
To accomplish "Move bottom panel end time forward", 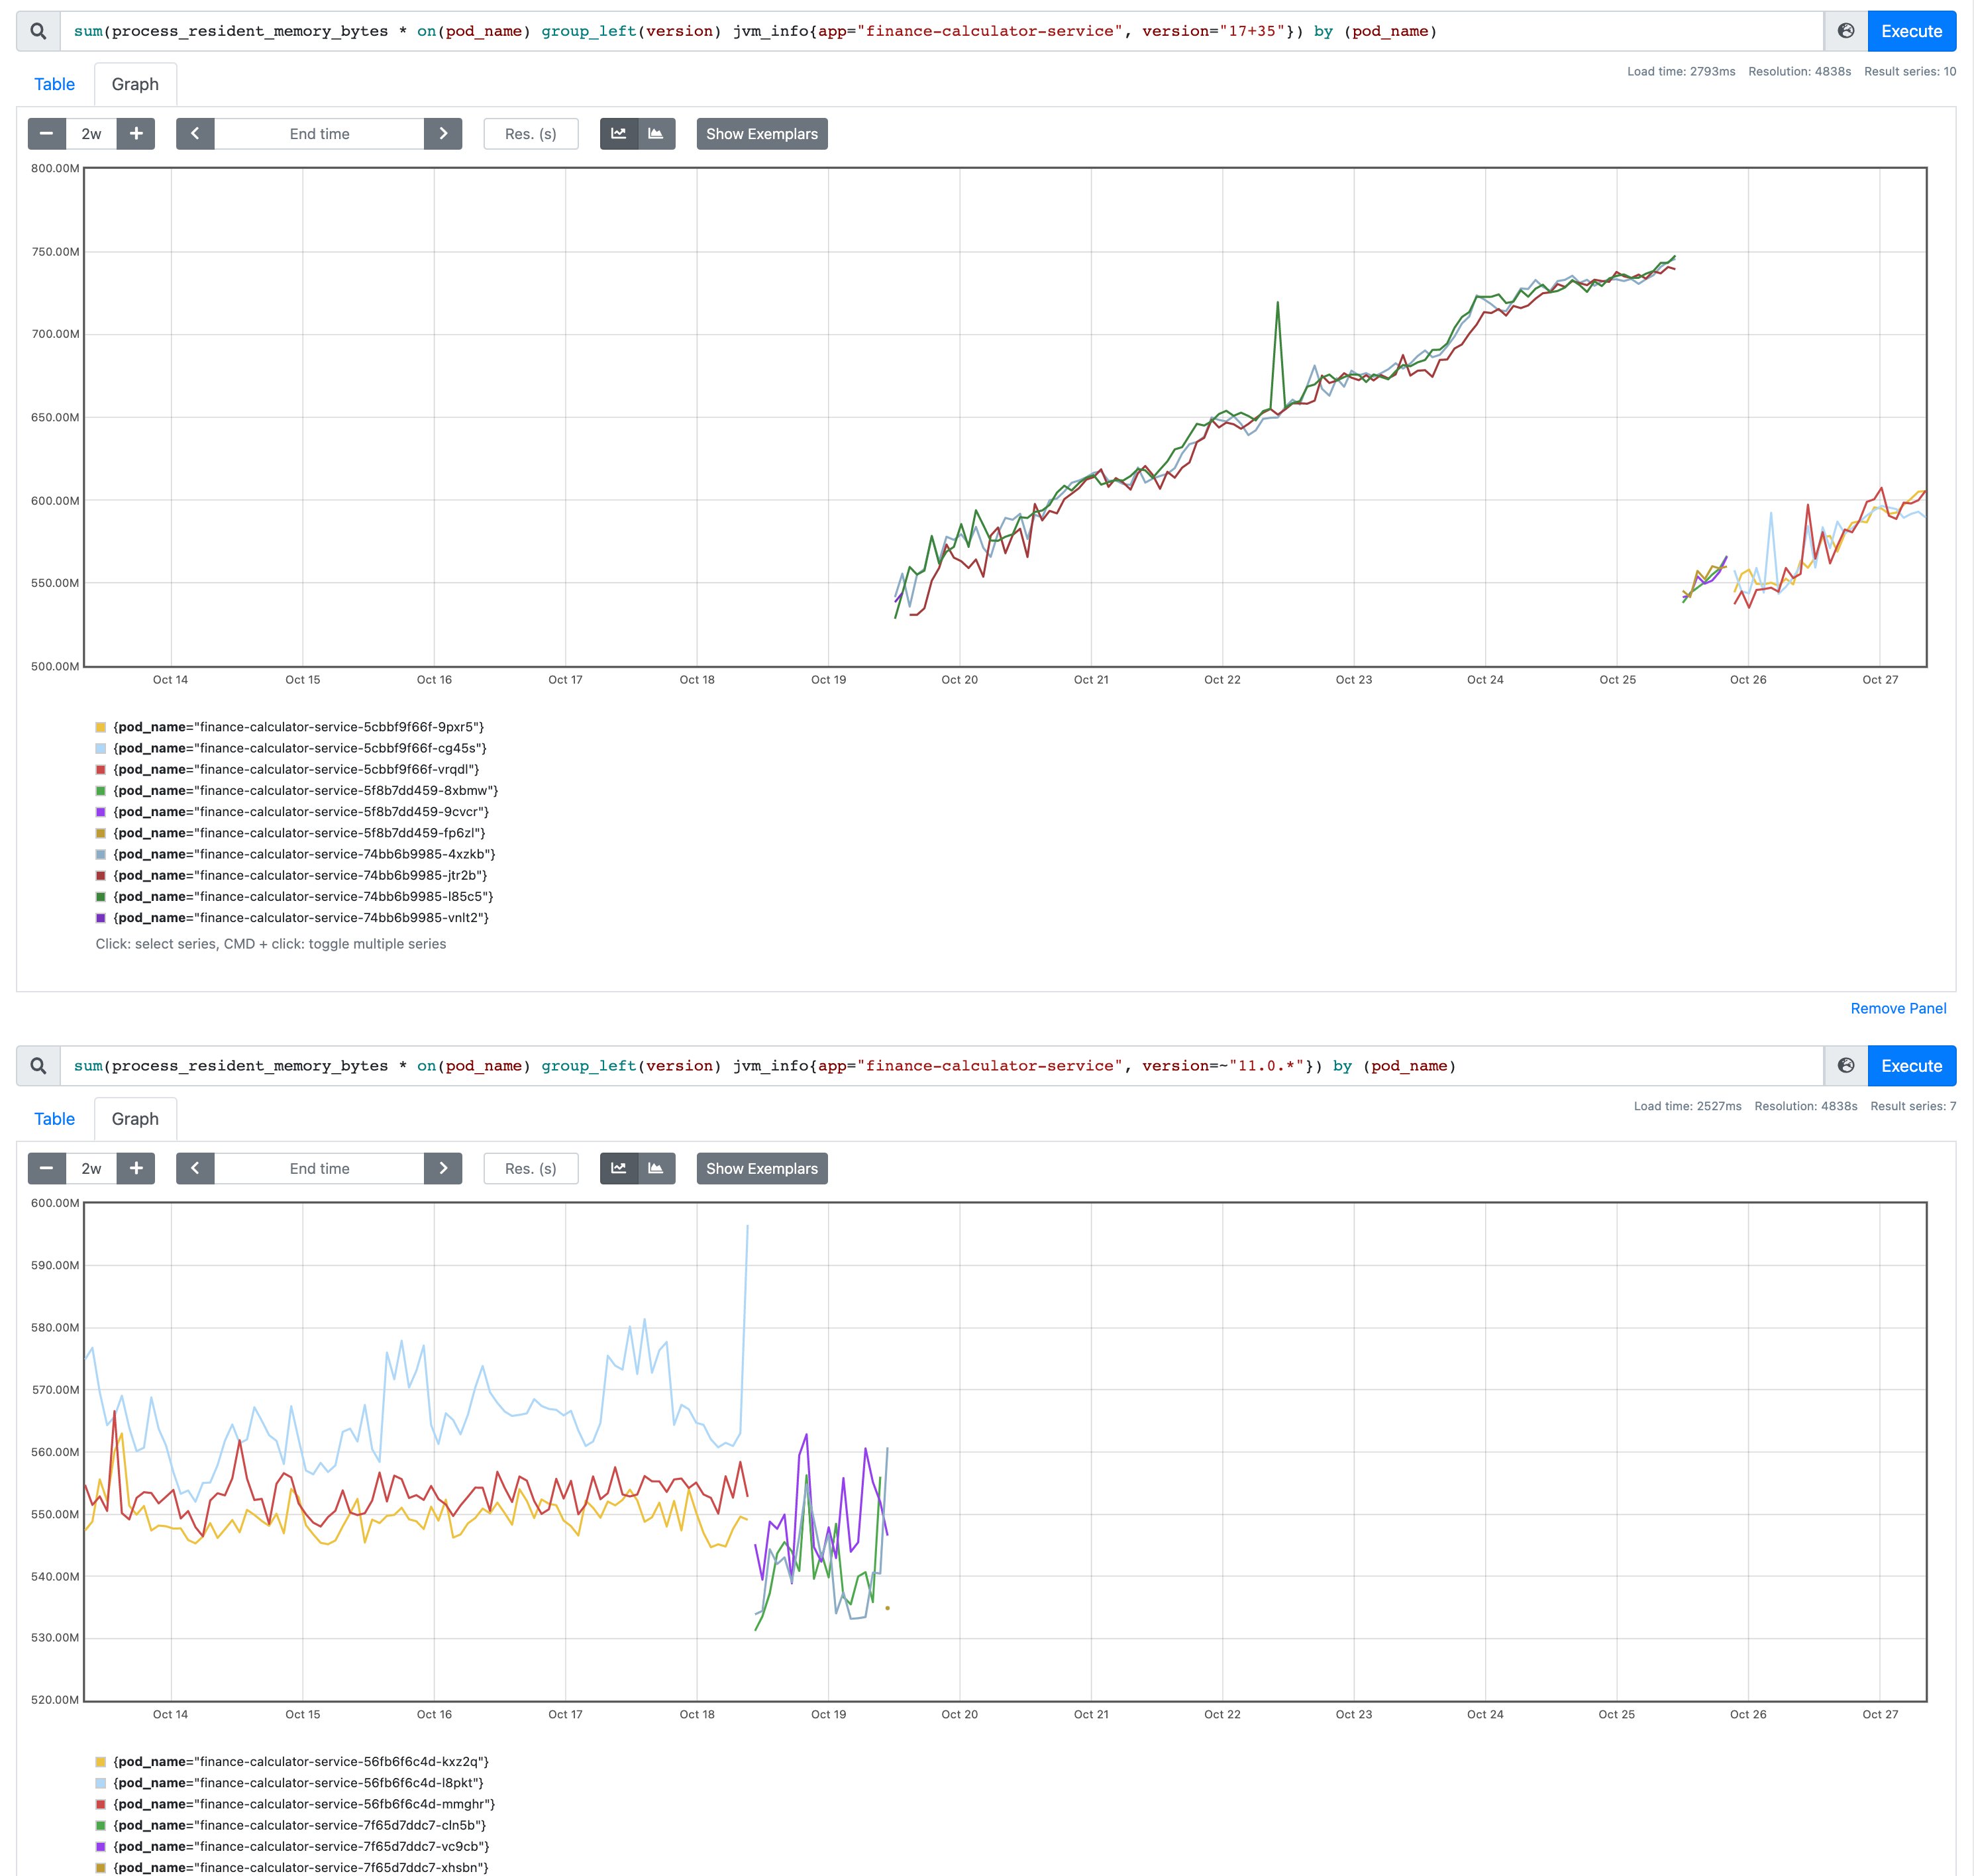I will point(443,1168).
